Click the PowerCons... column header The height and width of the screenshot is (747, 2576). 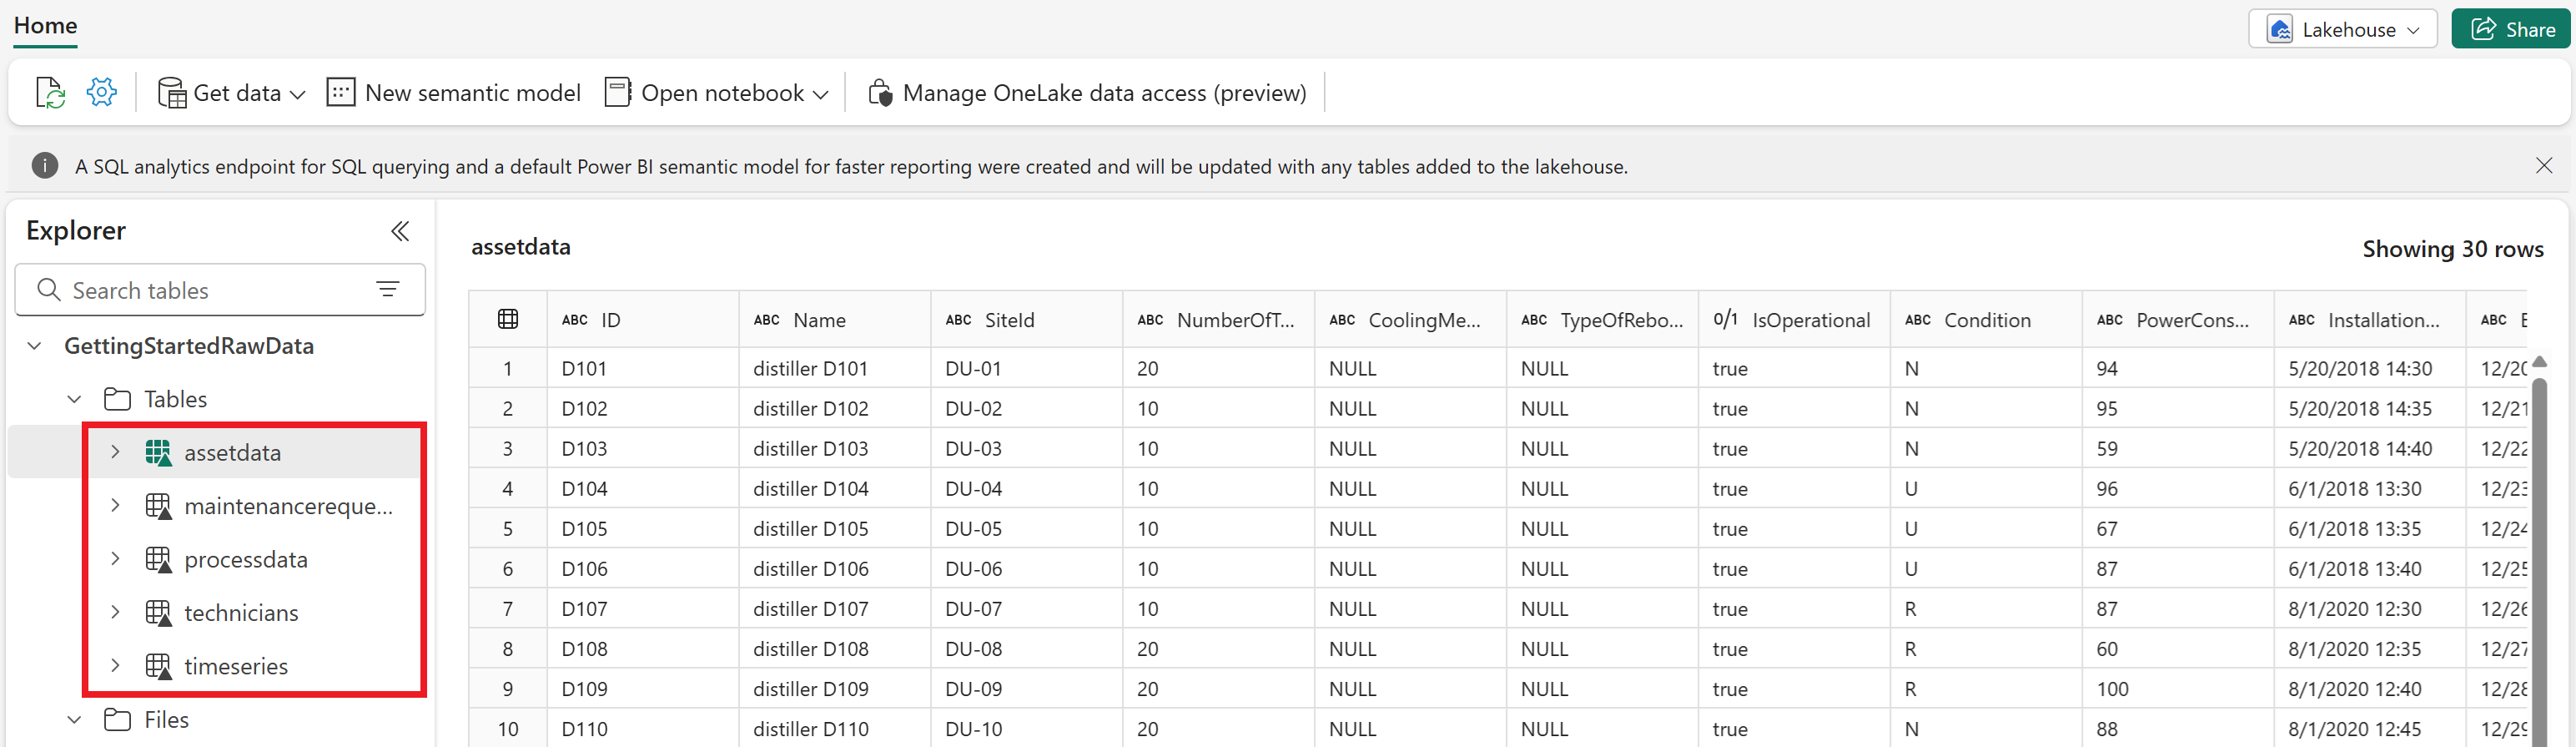click(x=2179, y=320)
